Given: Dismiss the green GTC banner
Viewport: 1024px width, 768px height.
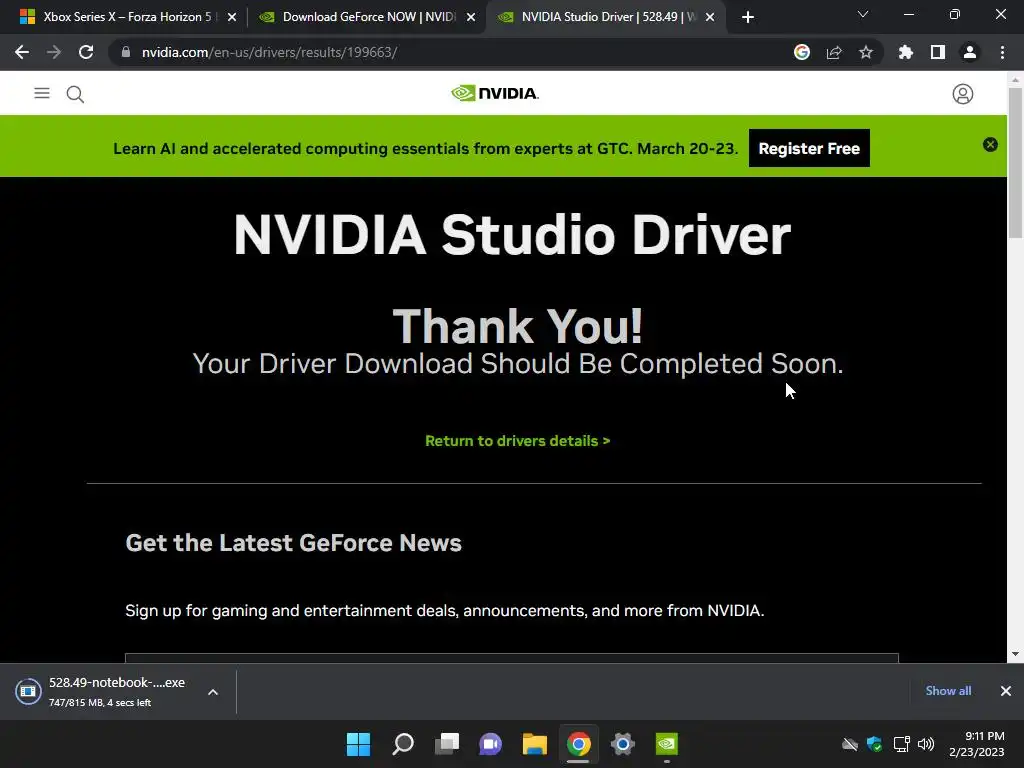Looking at the screenshot, I should click(990, 144).
